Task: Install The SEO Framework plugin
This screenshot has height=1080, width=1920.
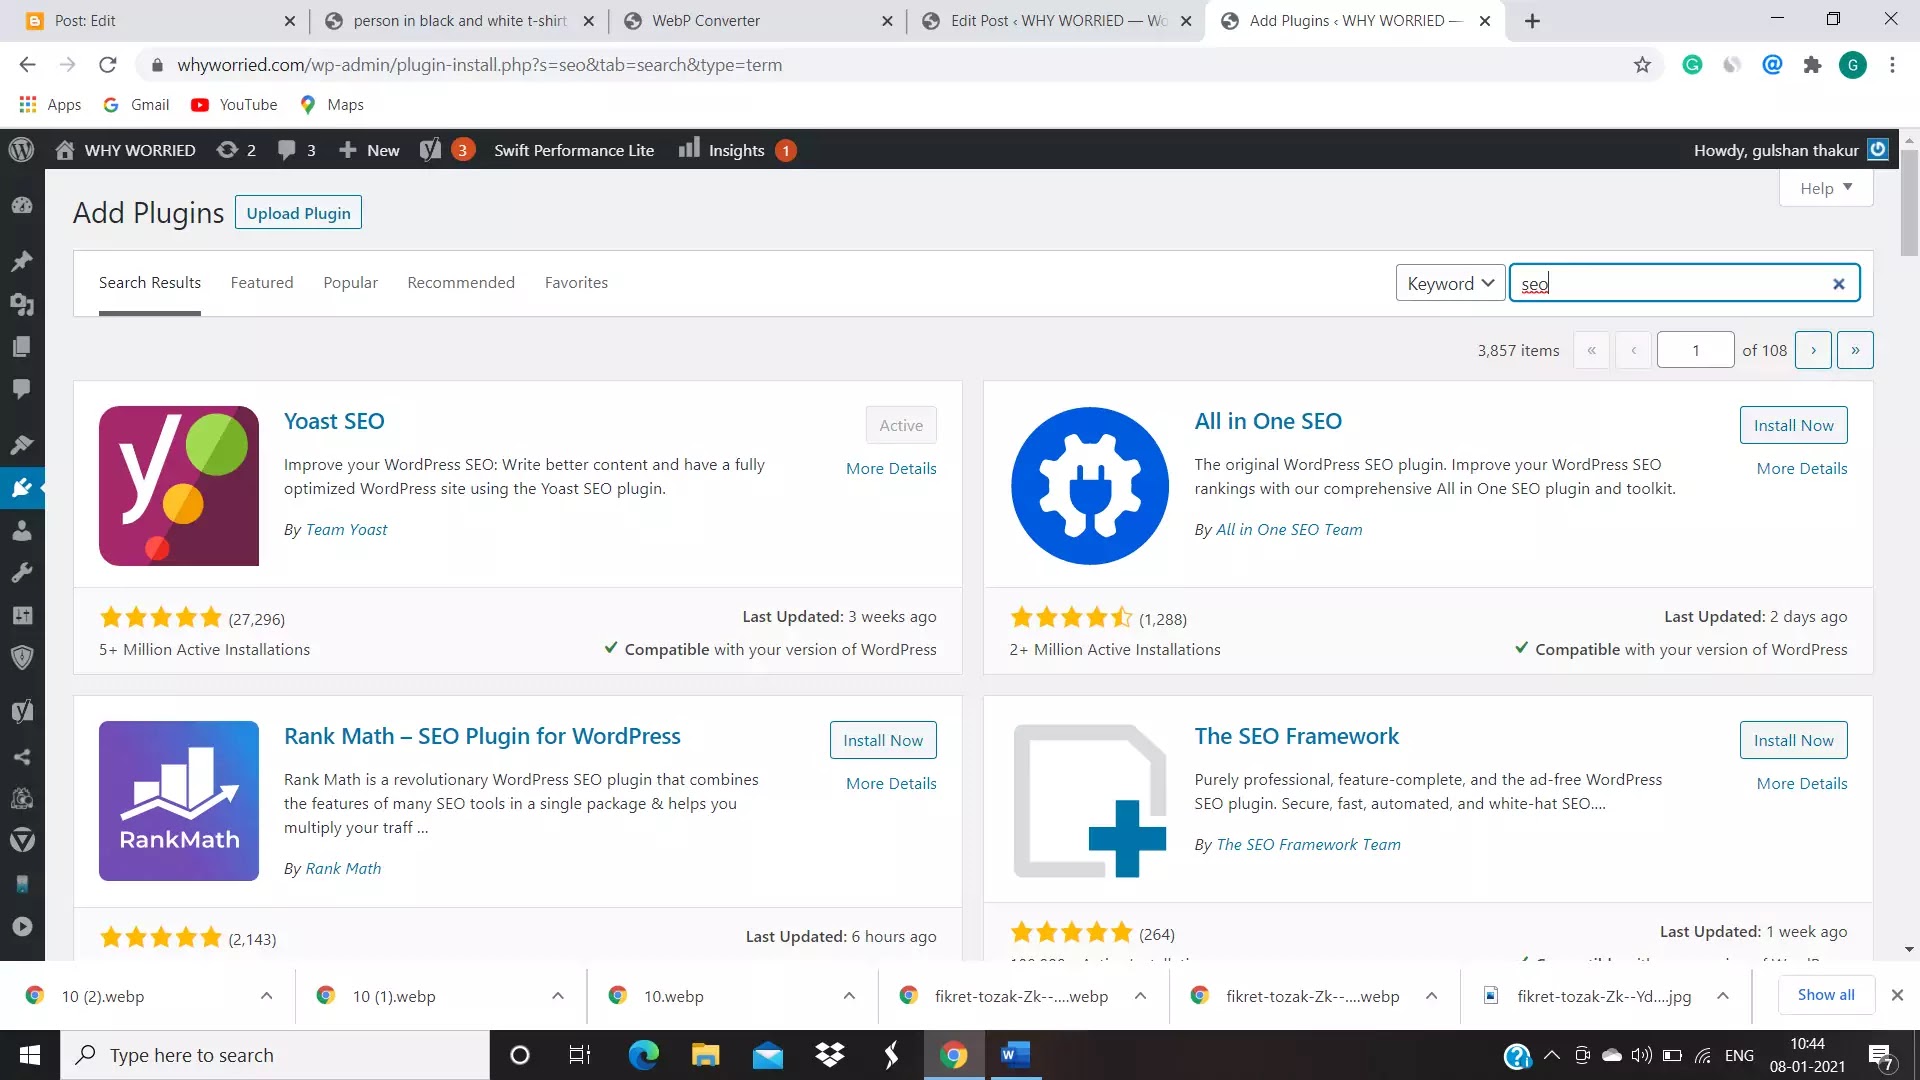Action: point(1793,740)
